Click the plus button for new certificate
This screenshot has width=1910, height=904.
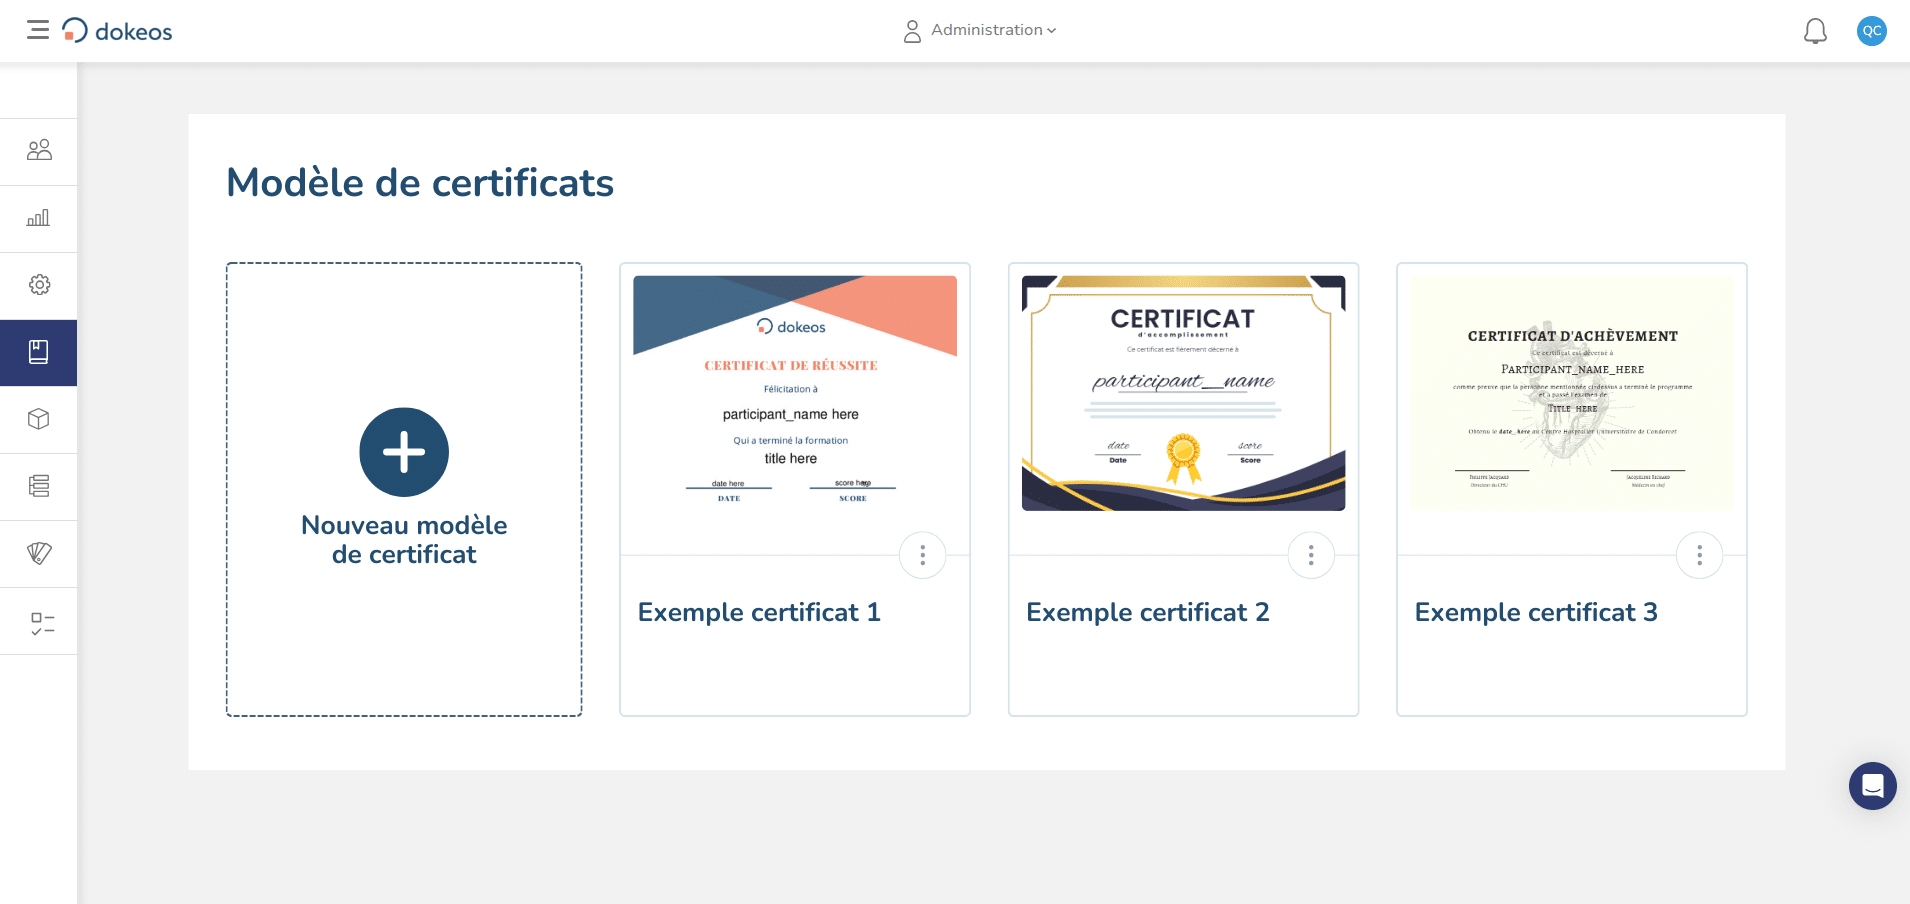coord(404,452)
